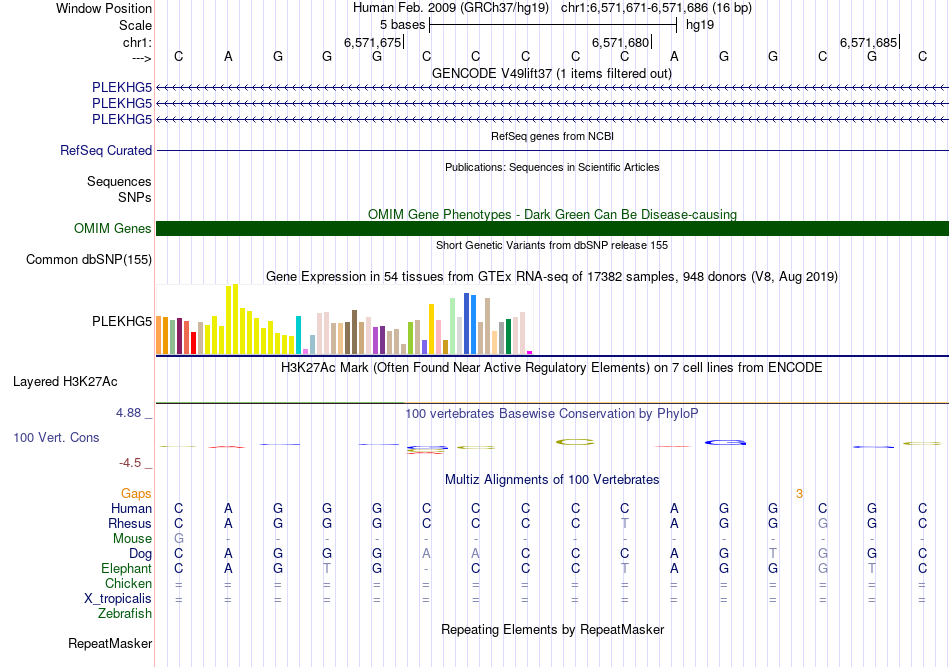Open Publications: Sequences in Scientific Articles title
The width and height of the screenshot is (950, 667).
(552, 167)
